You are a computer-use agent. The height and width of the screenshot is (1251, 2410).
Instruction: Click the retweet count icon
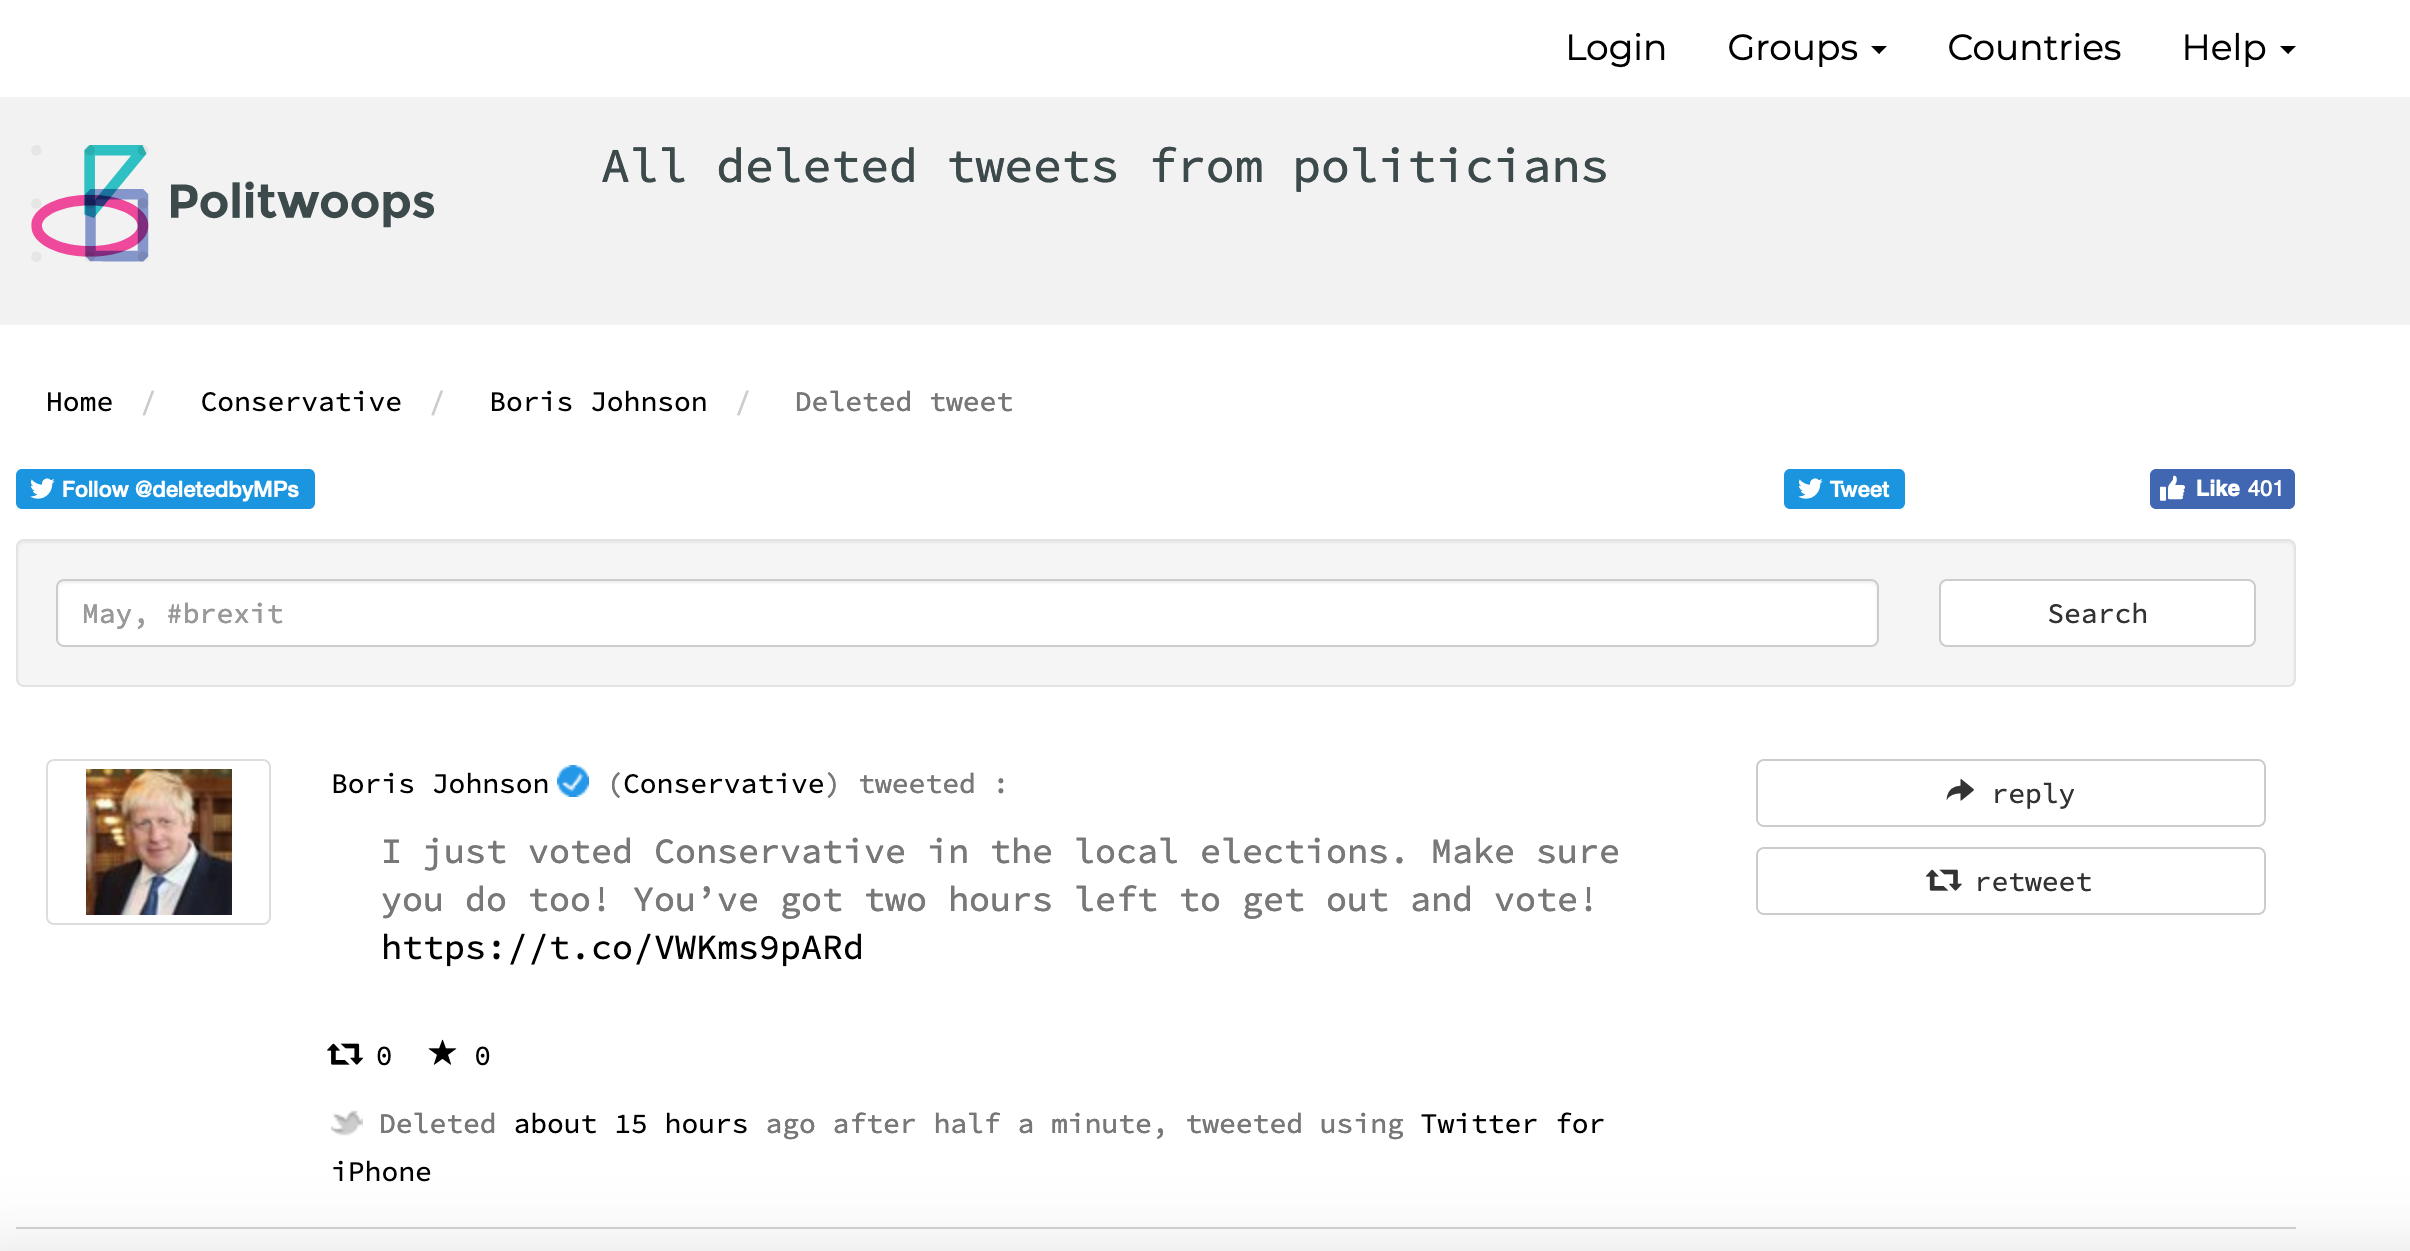coord(345,1054)
